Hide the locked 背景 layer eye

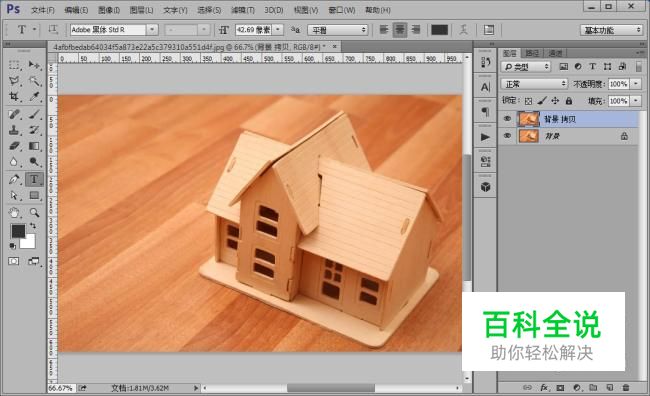point(507,136)
